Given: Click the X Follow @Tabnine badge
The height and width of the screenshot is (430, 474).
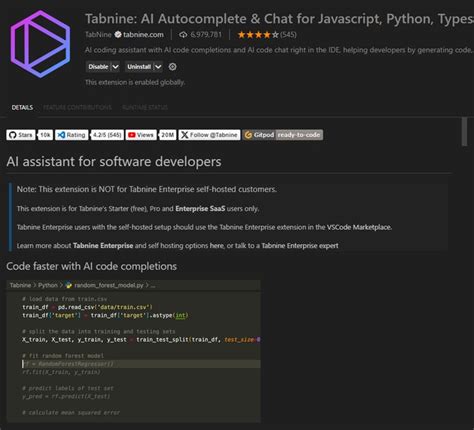Looking at the screenshot, I should pyautogui.click(x=209, y=135).
